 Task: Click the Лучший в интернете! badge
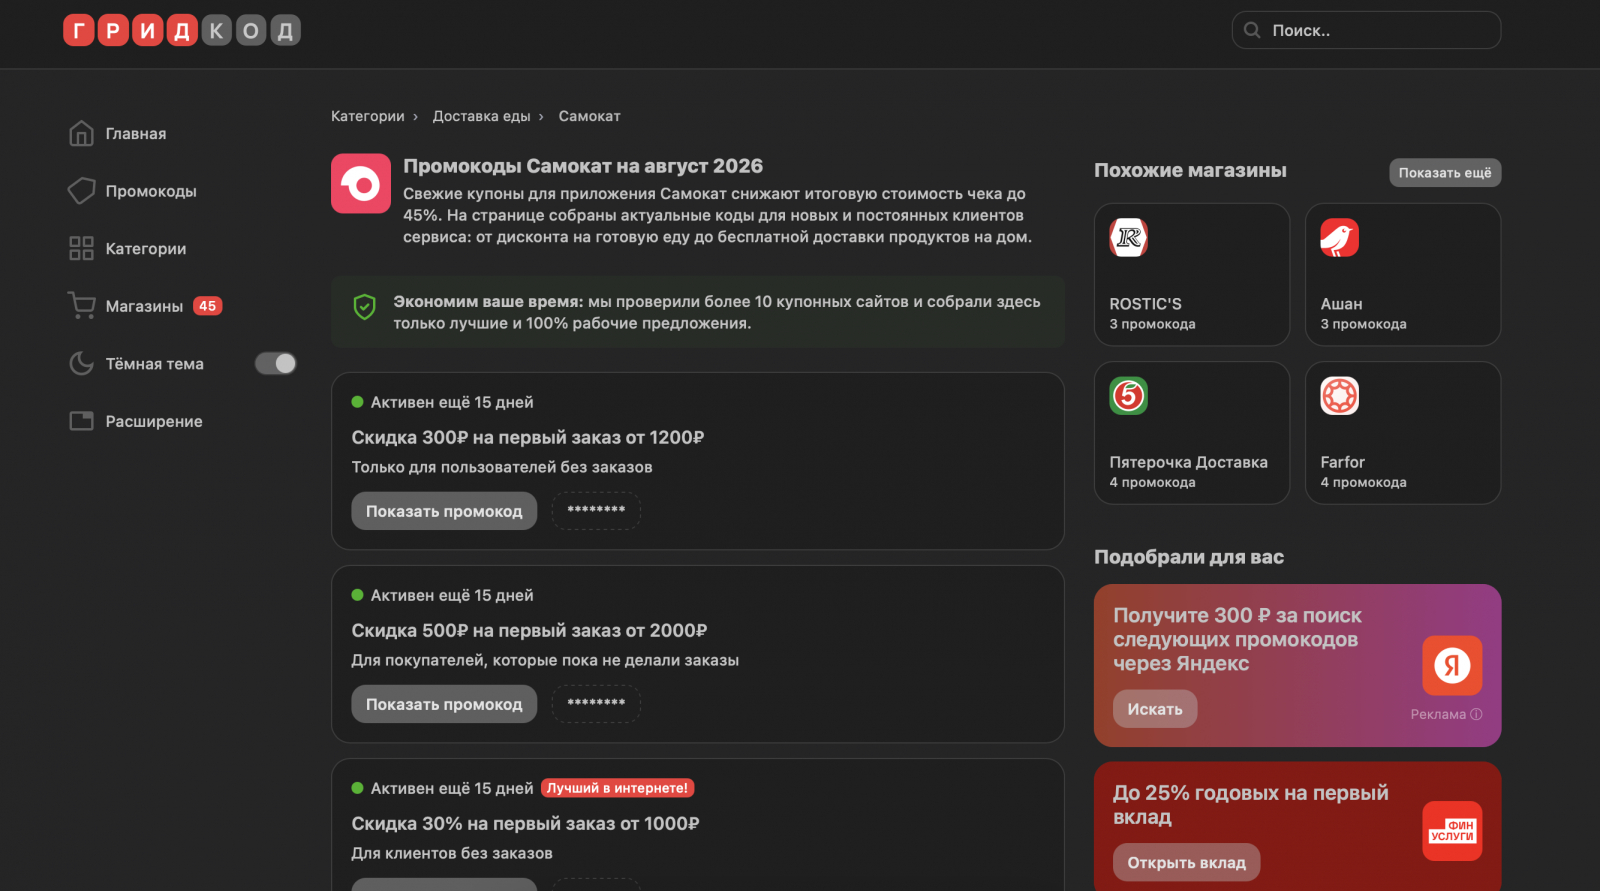click(618, 788)
